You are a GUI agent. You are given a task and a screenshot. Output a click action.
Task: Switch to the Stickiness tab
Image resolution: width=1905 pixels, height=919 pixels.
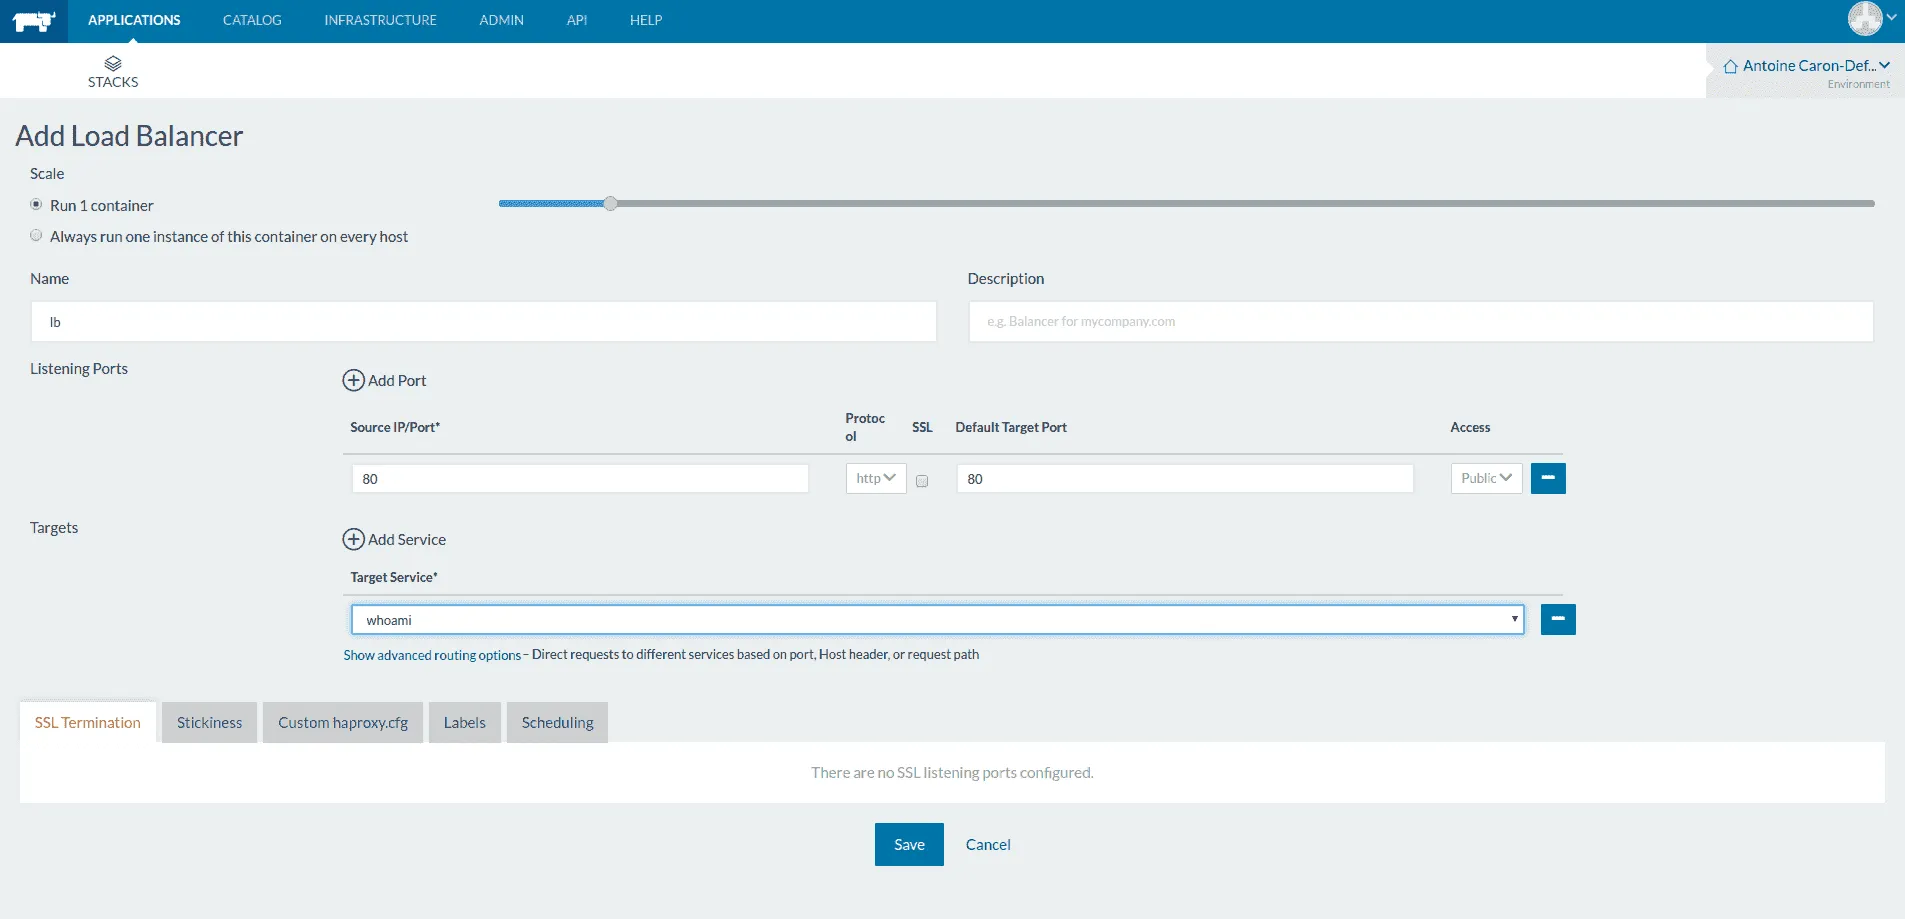click(x=209, y=722)
